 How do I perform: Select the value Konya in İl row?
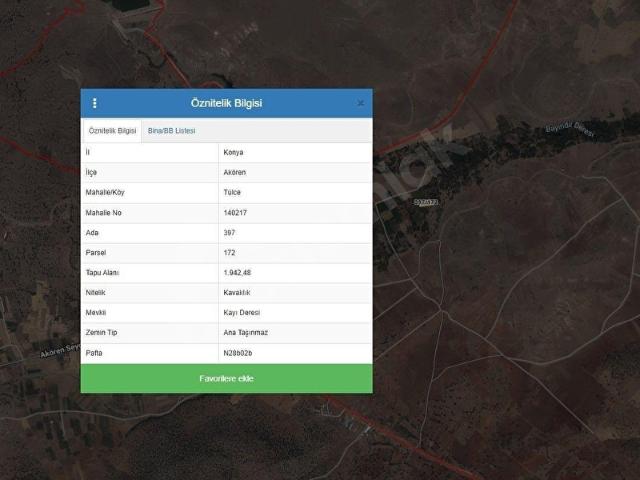pyautogui.click(x=233, y=152)
